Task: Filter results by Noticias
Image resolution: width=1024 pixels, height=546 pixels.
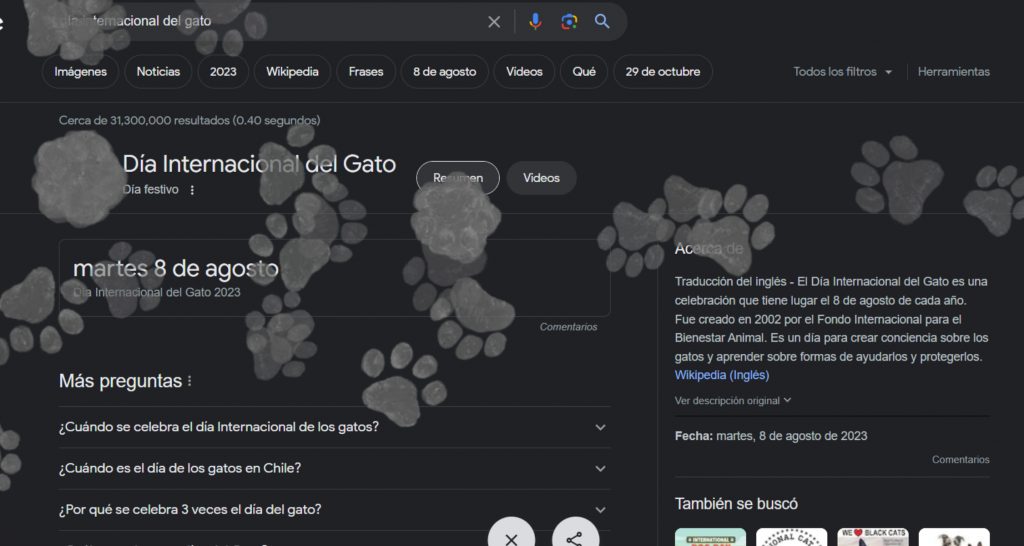Action: click(x=158, y=72)
